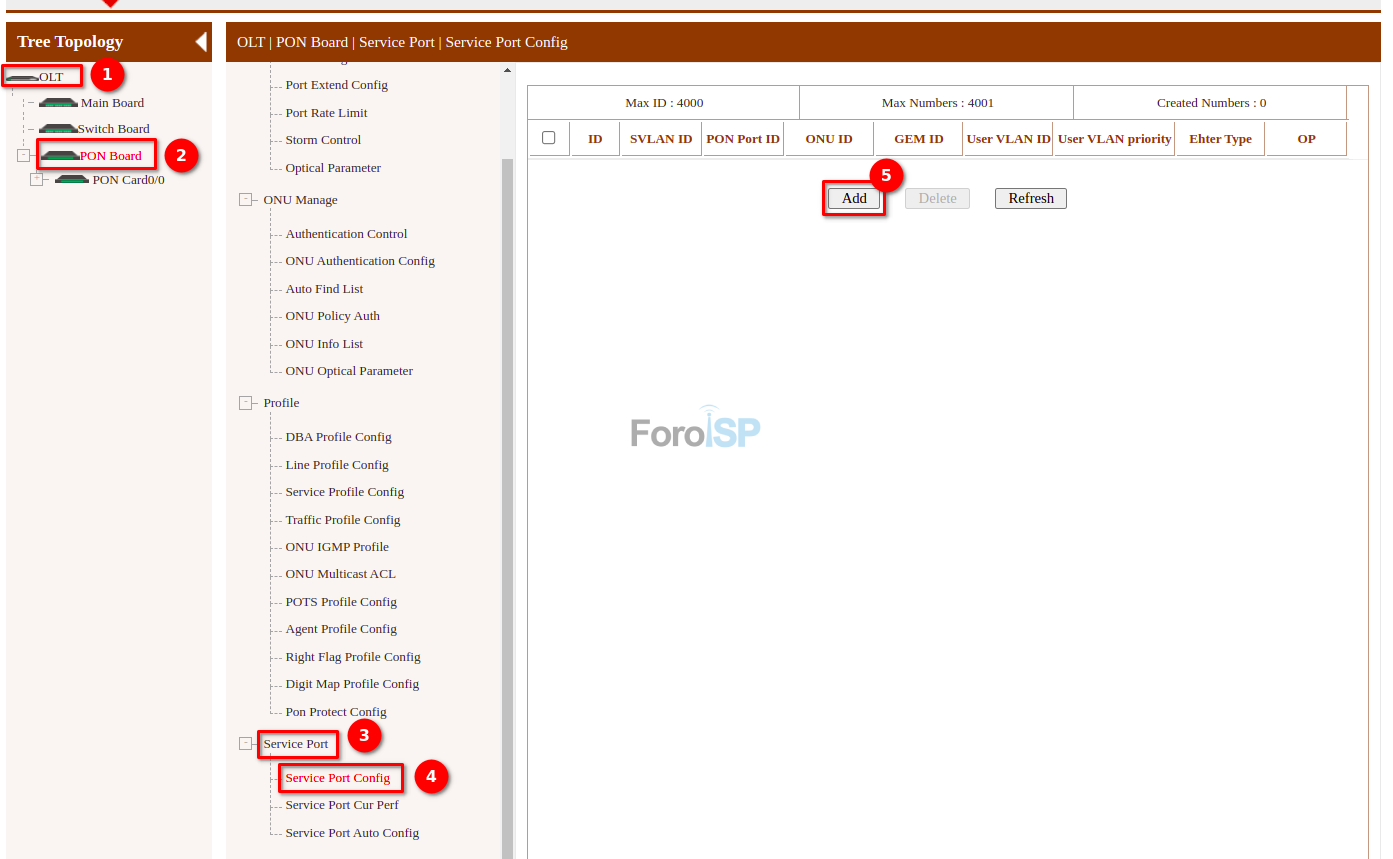Click the Switch Board device icon
1393x859 pixels.
[58, 129]
